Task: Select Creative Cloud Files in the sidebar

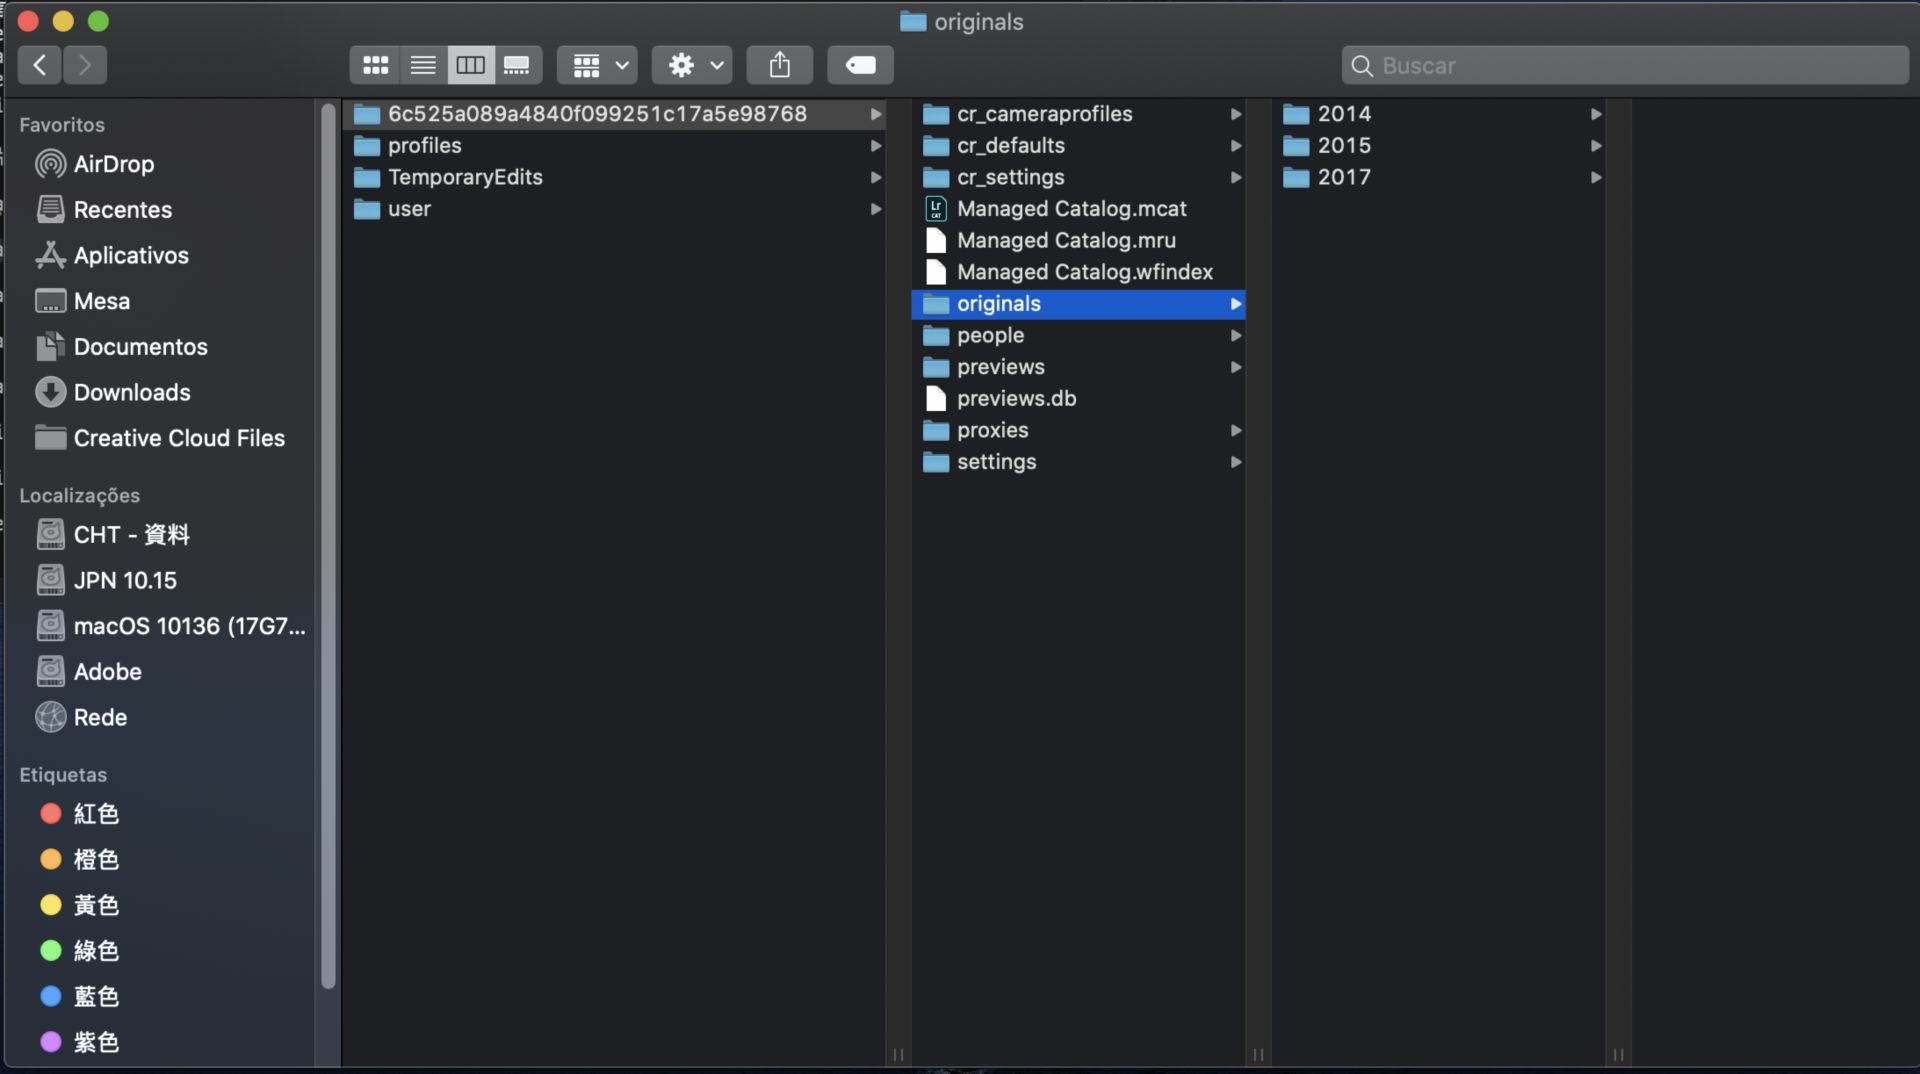Action: click(x=179, y=437)
